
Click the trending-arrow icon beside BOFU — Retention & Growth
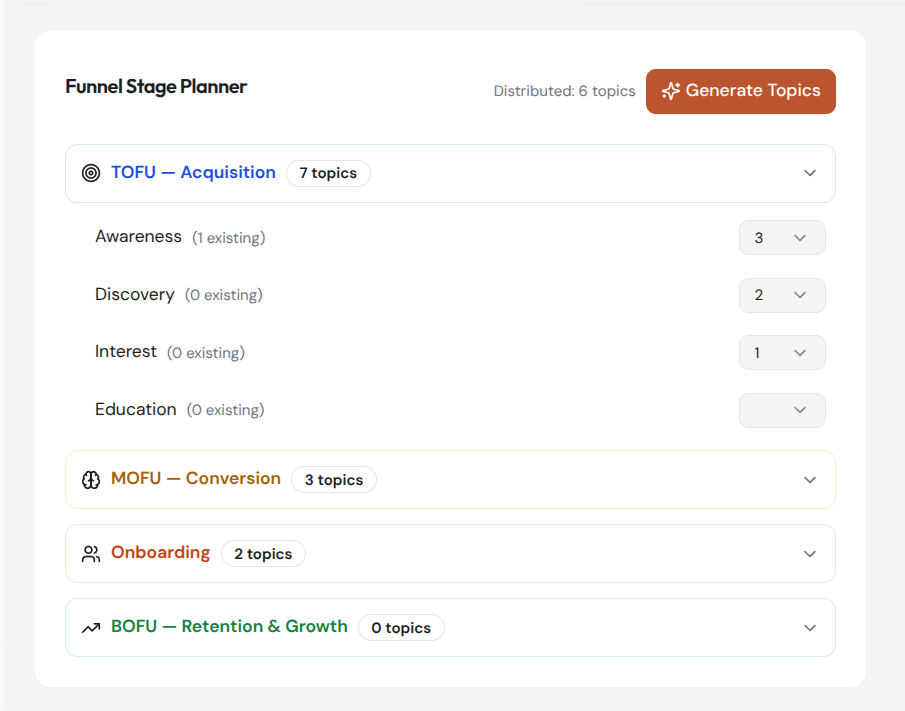coord(91,627)
